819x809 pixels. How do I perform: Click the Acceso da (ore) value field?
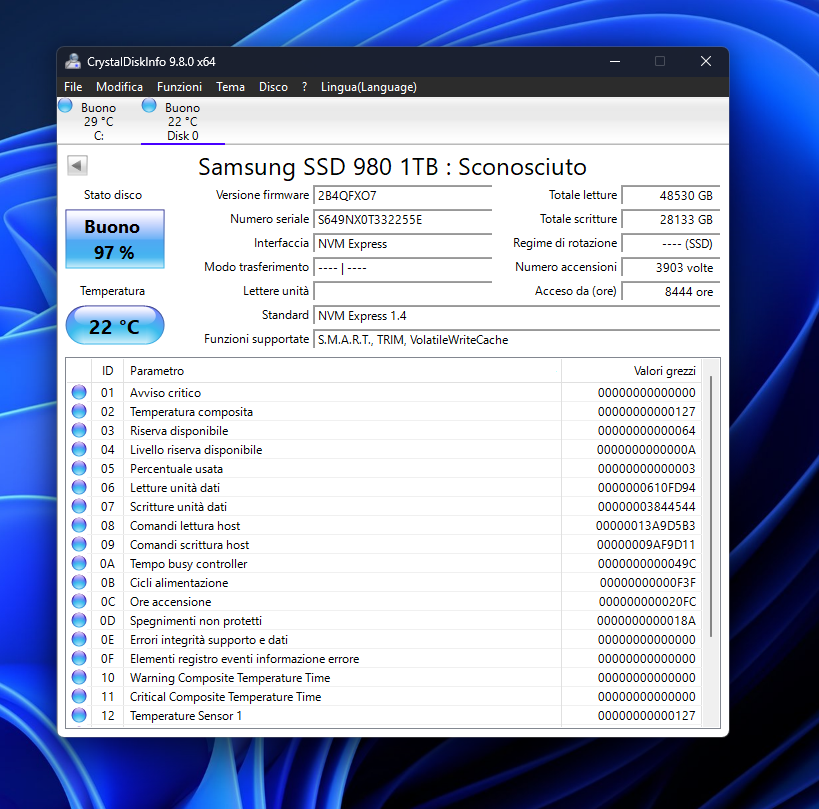pos(671,291)
